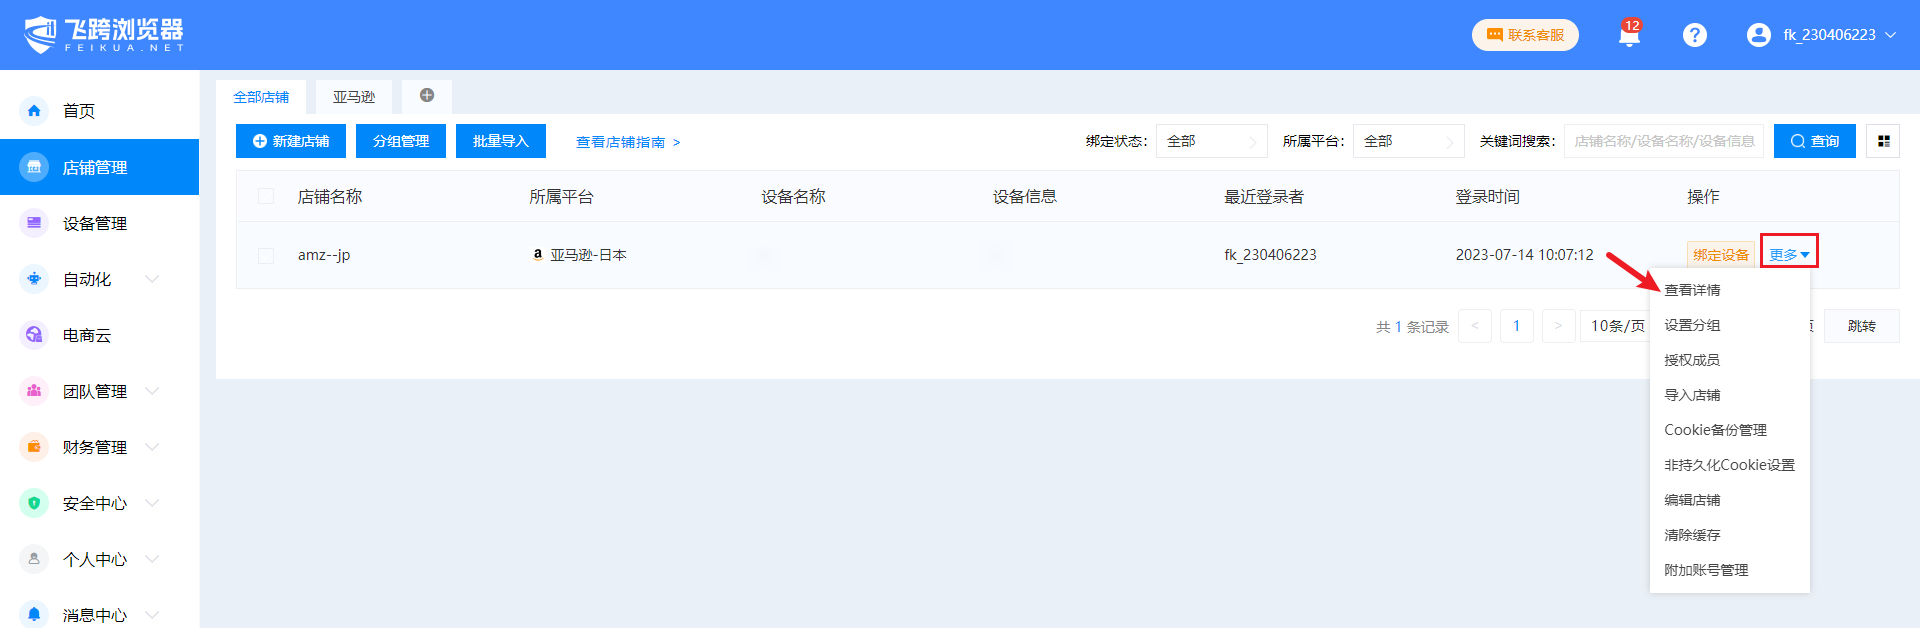1920x628 pixels.
Task: Expand the 财务管理 sidebar chevron
Action: pos(152,447)
